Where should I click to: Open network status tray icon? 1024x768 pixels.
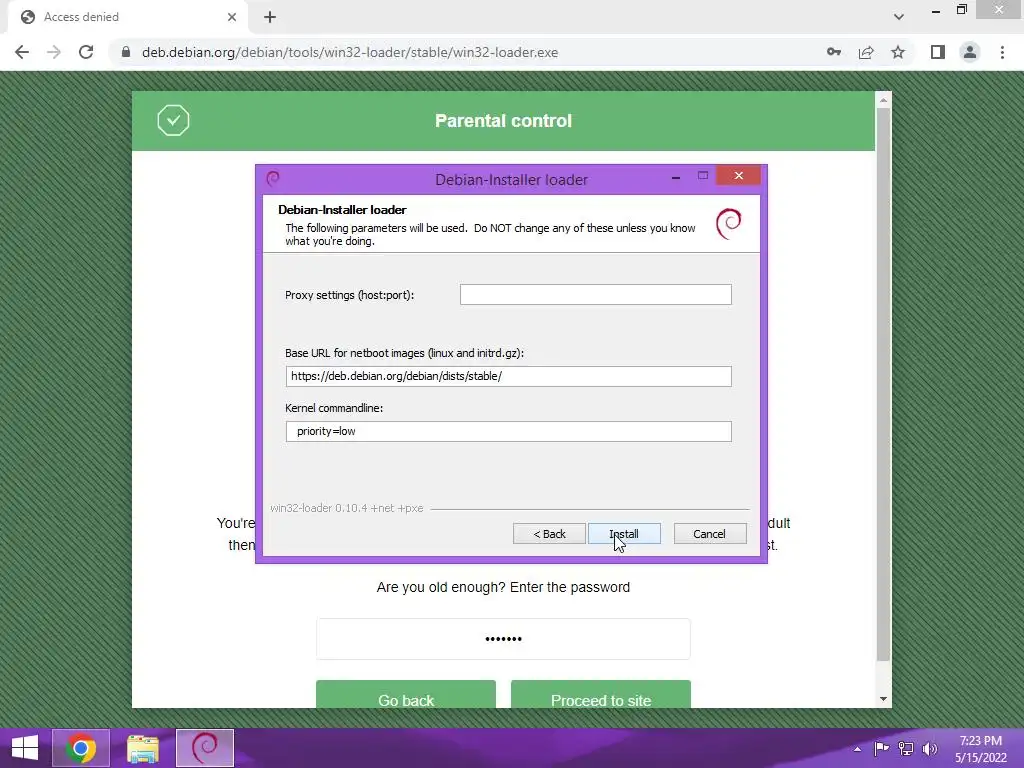click(906, 748)
